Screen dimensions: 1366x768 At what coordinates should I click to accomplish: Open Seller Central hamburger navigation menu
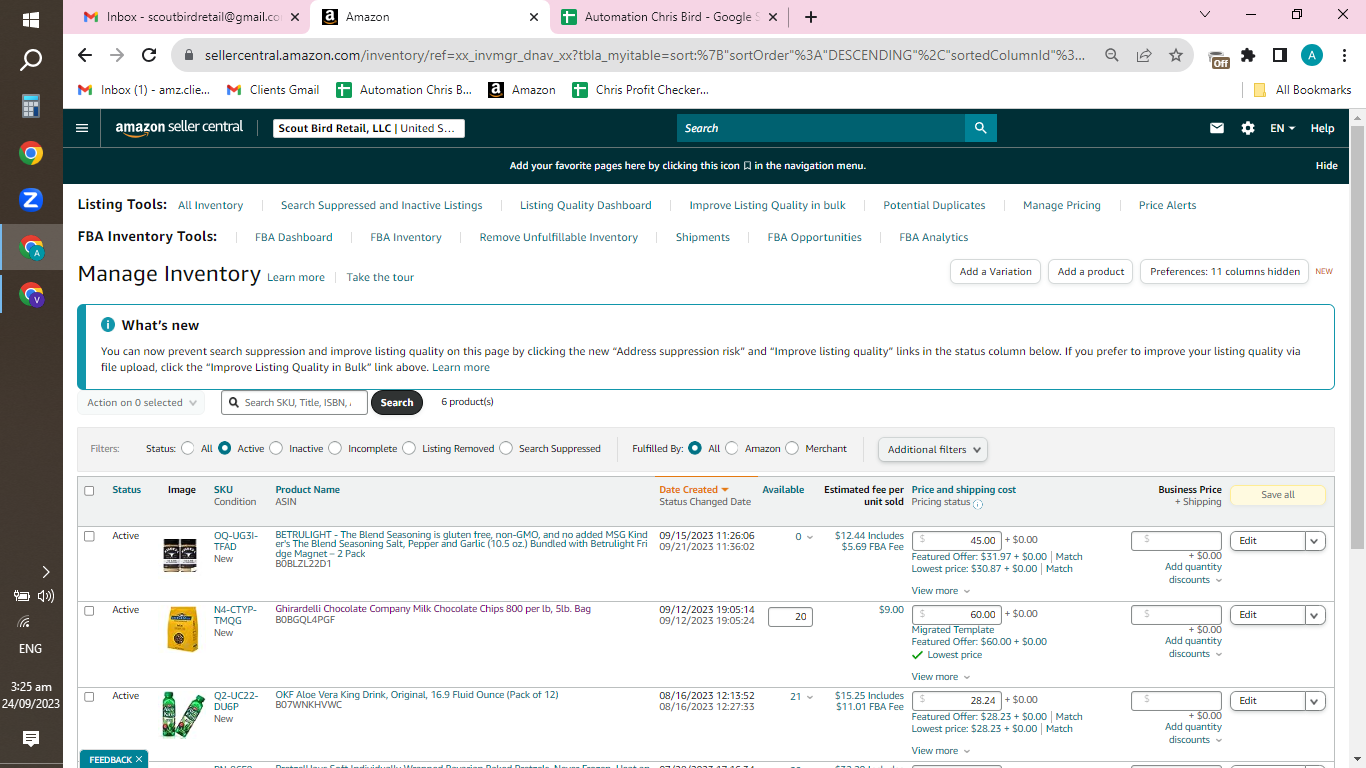pyautogui.click(x=82, y=128)
